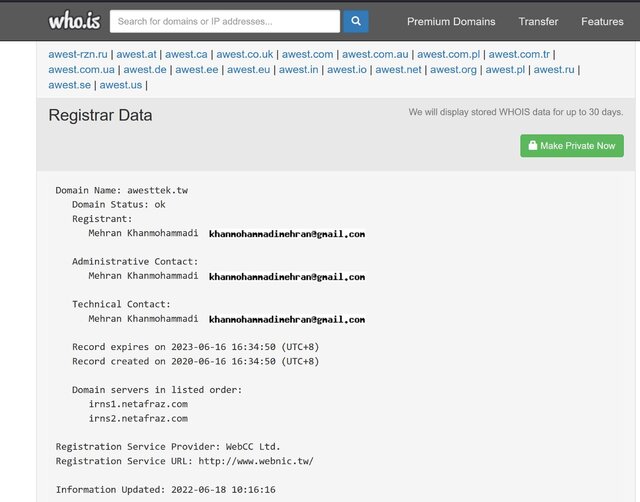Open the awest.co.uk link
Screen dimensions: 640x502
pos(245,54)
